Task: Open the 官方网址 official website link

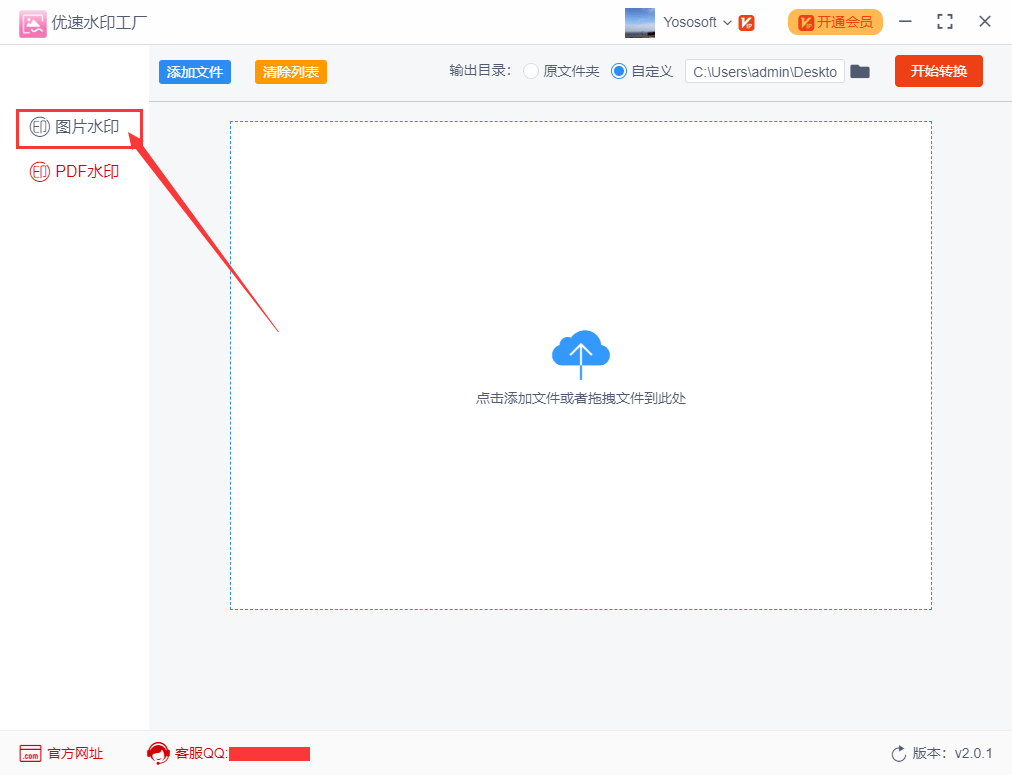Action: pos(61,753)
